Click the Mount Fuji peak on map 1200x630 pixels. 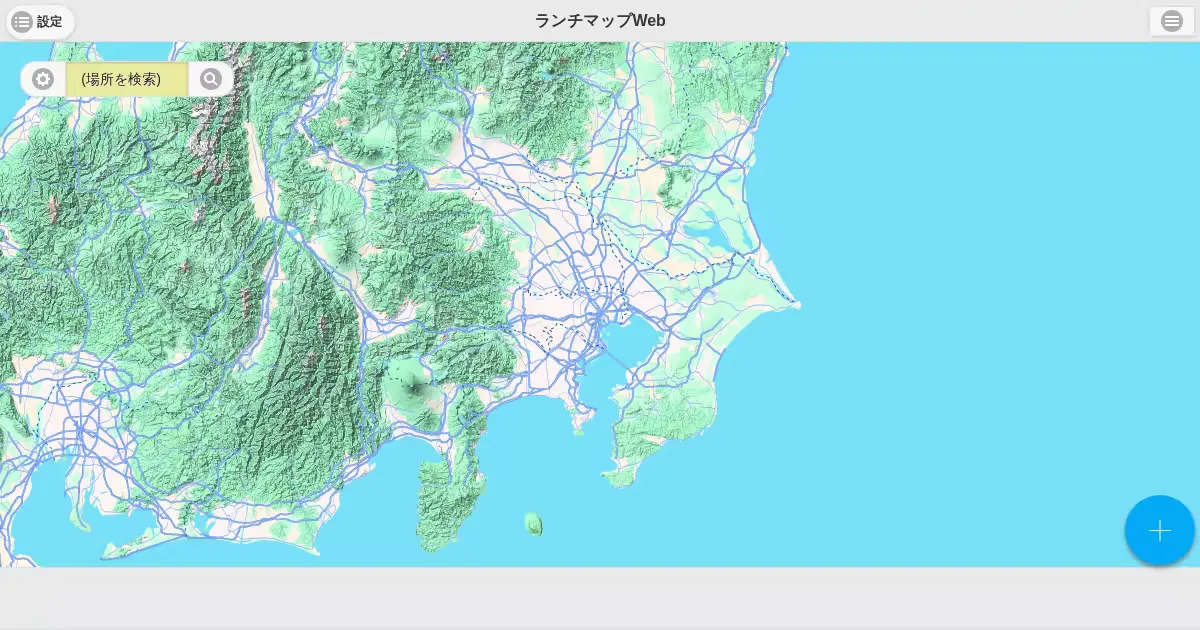click(x=411, y=385)
